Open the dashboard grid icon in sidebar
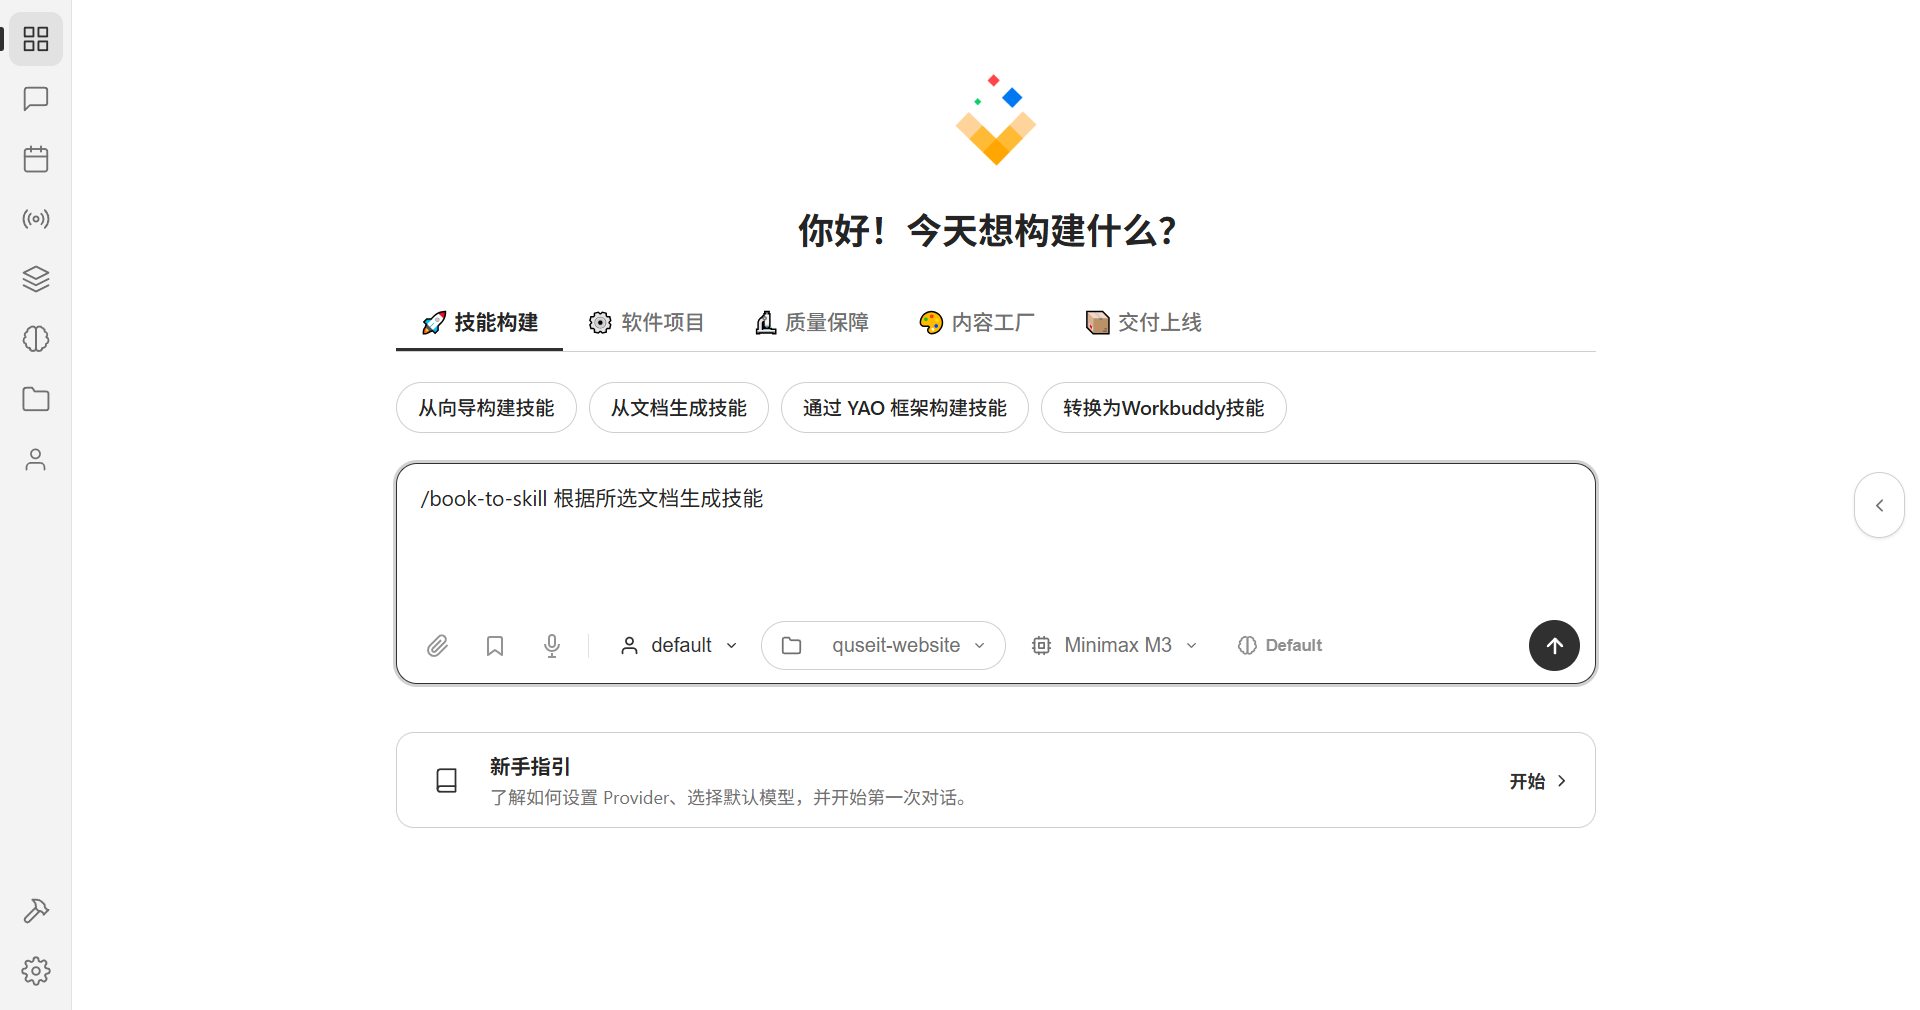1920x1010 pixels. point(36,39)
